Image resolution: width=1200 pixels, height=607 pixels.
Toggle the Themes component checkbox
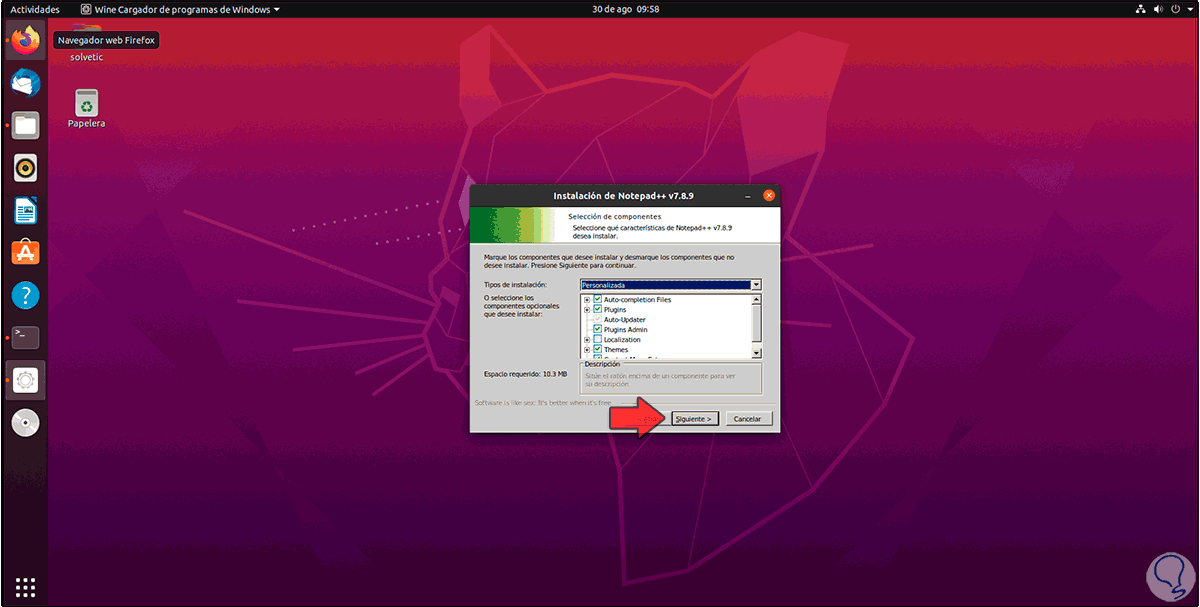point(598,349)
